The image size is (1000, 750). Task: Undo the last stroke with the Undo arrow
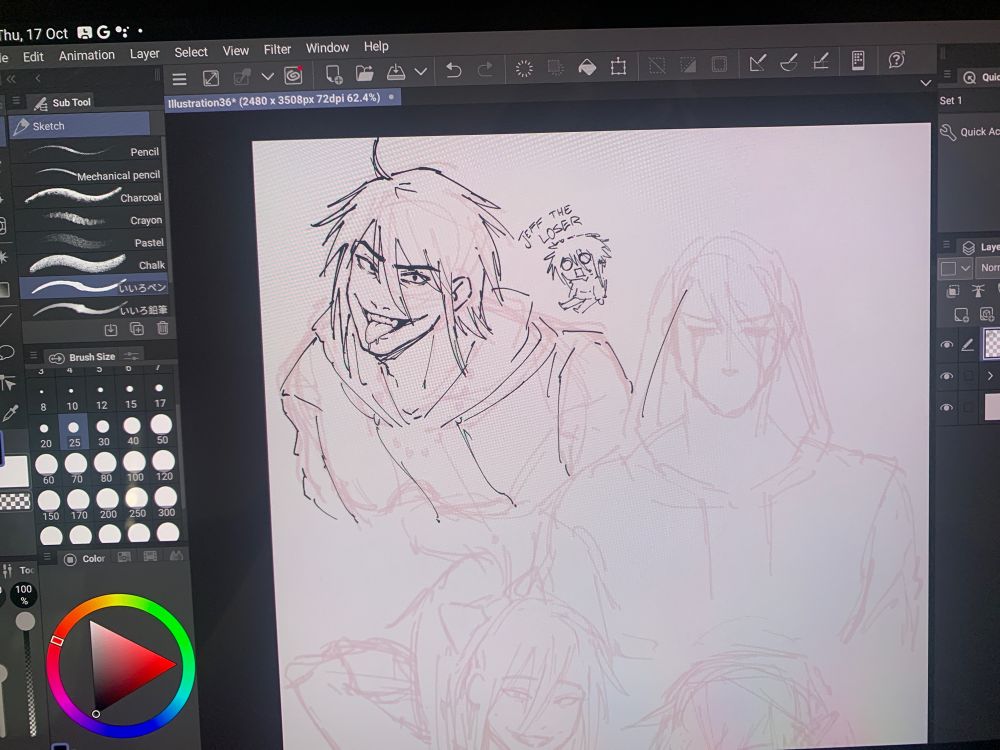click(453, 70)
